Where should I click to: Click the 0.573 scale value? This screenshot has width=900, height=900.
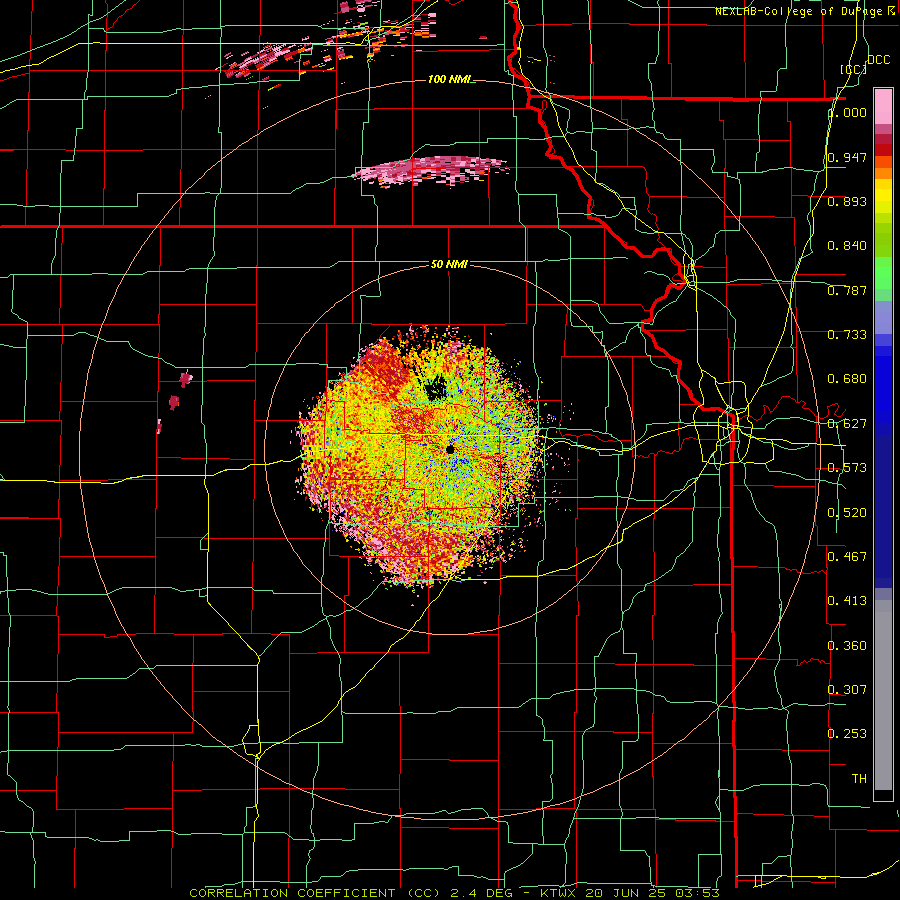click(x=847, y=468)
